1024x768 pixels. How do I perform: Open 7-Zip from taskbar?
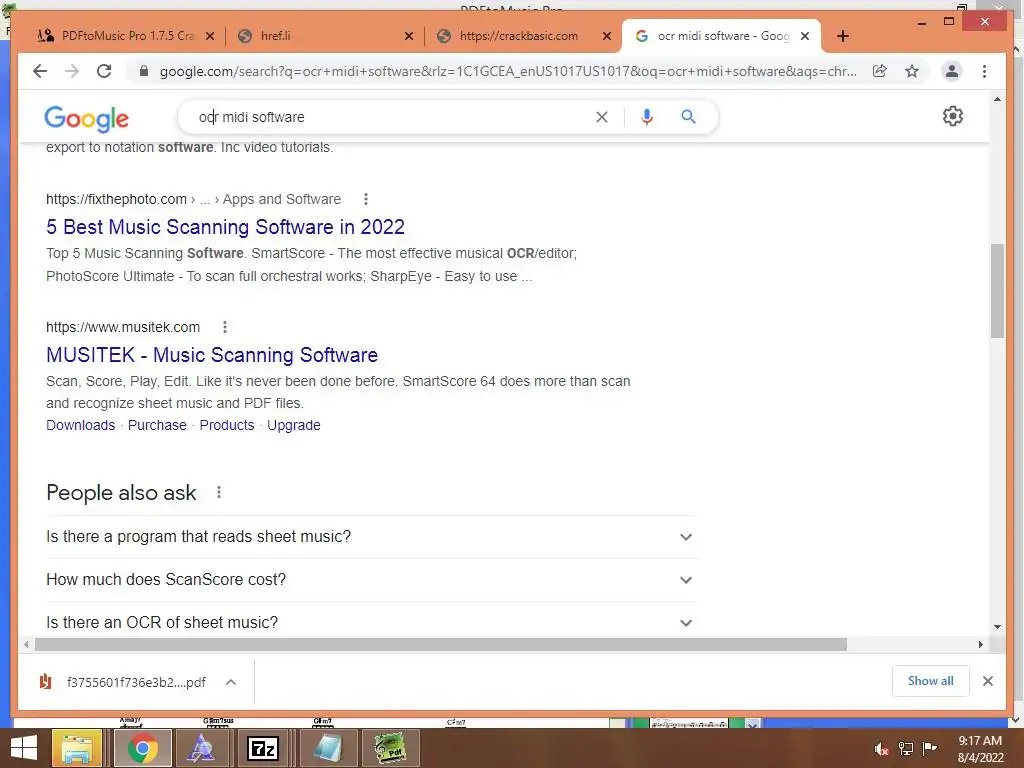pyautogui.click(x=263, y=748)
